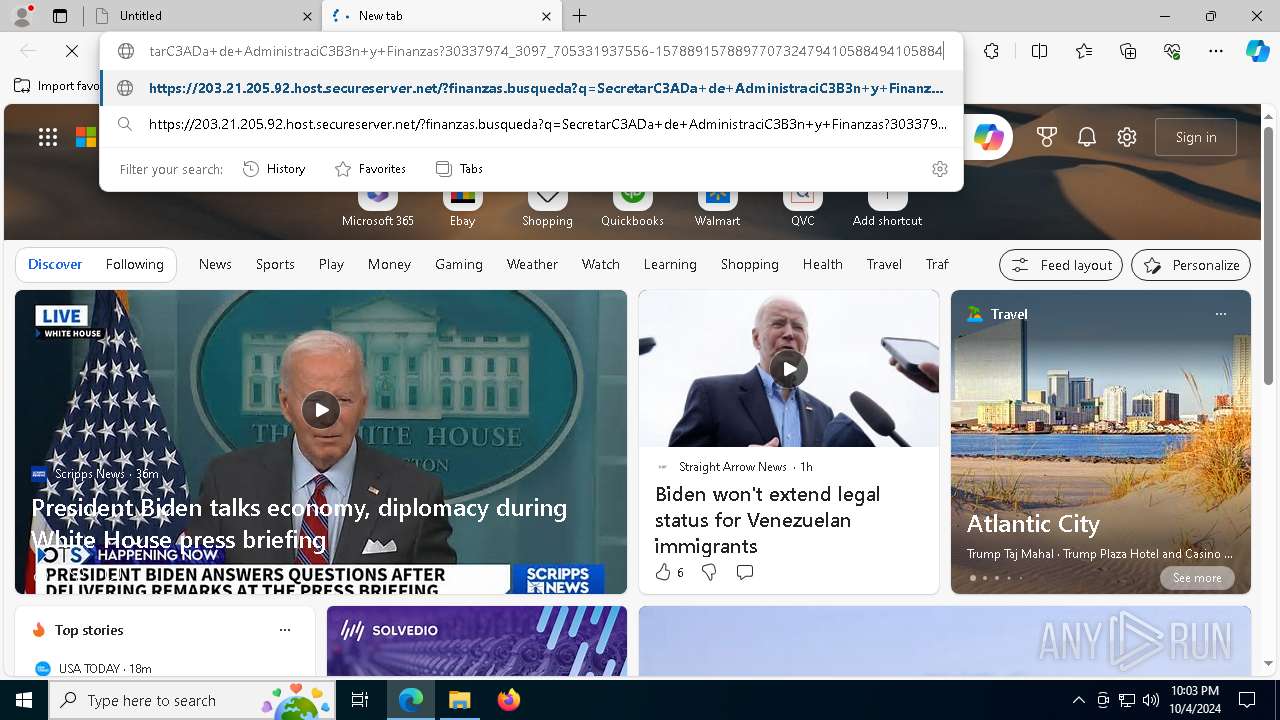This screenshot has width=1280, height=720.
Task: Open the Sports category
Action: [275, 264]
